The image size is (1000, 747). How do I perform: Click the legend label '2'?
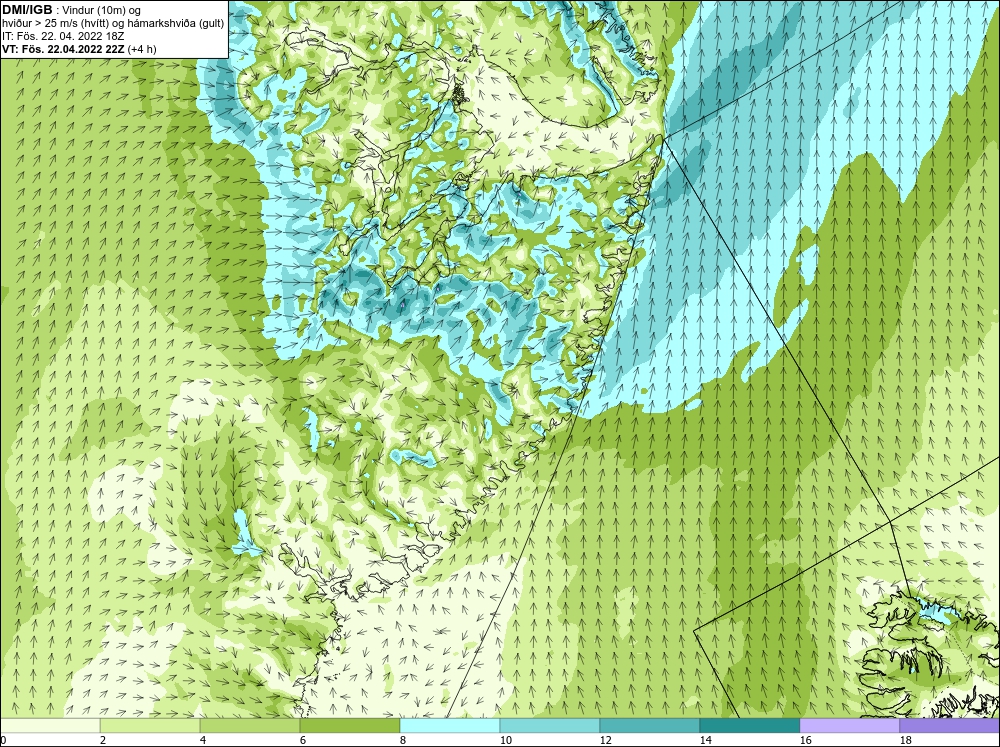(x=103, y=741)
